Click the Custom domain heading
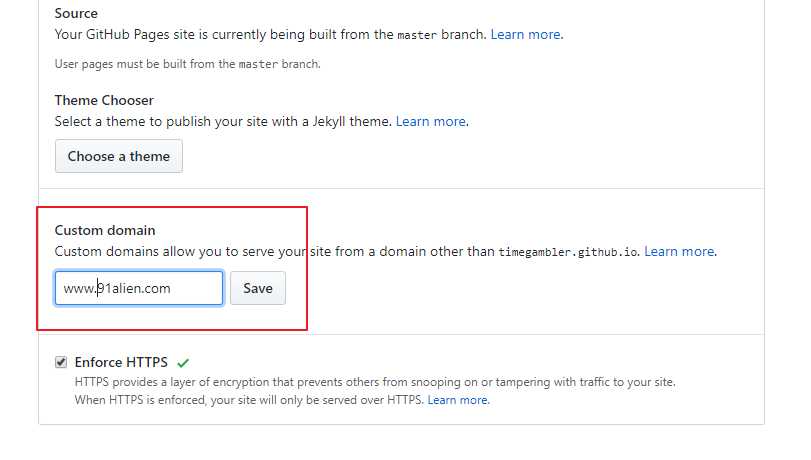 tap(105, 230)
